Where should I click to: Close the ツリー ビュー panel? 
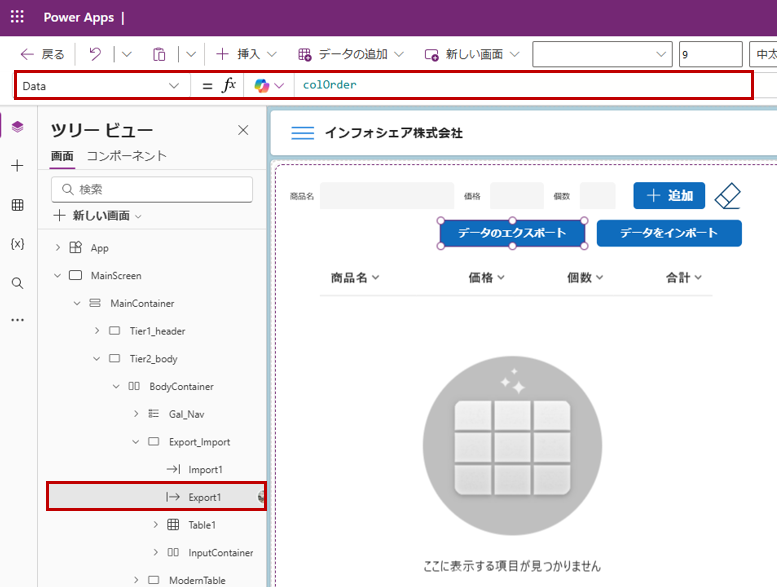pos(243,130)
